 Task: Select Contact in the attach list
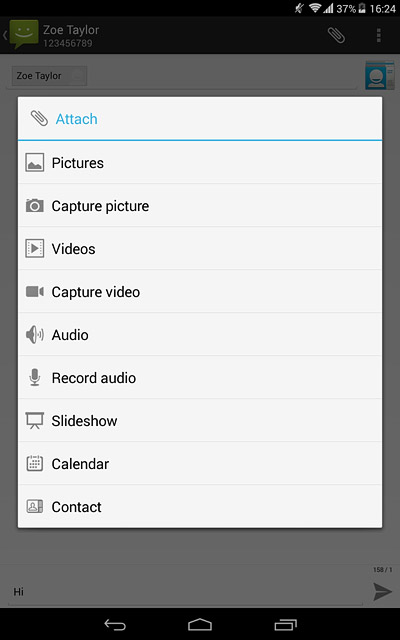pos(200,507)
